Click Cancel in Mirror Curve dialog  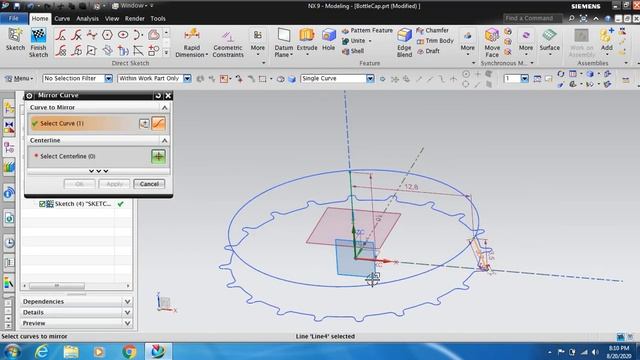pos(149,184)
